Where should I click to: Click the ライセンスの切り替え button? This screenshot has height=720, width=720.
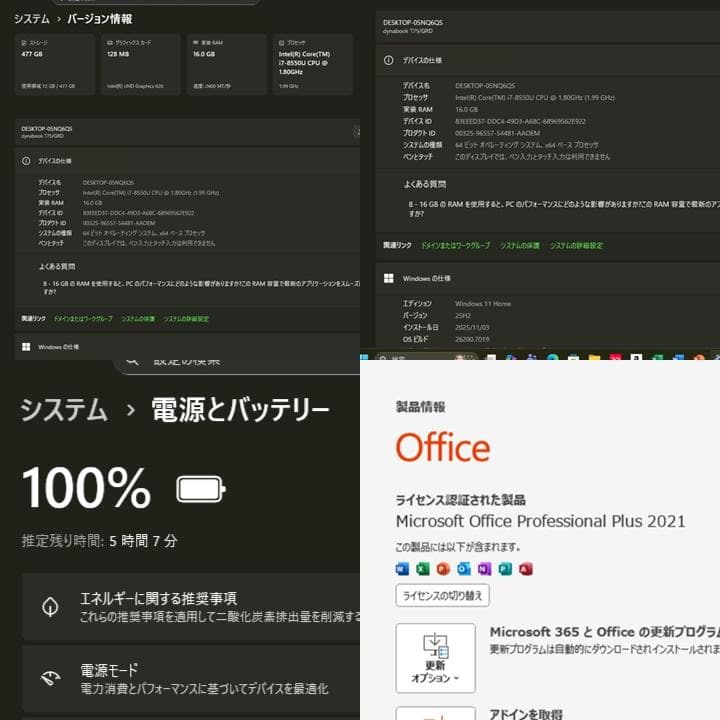pyautogui.click(x=443, y=596)
